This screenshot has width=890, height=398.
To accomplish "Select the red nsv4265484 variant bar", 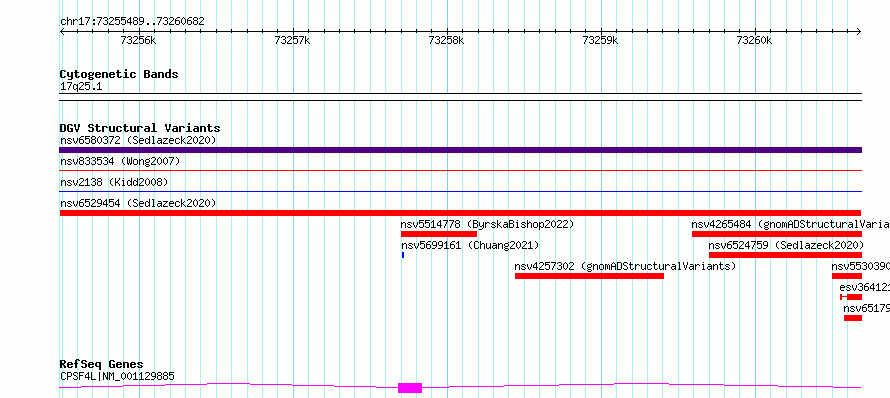I will [x=776, y=234].
